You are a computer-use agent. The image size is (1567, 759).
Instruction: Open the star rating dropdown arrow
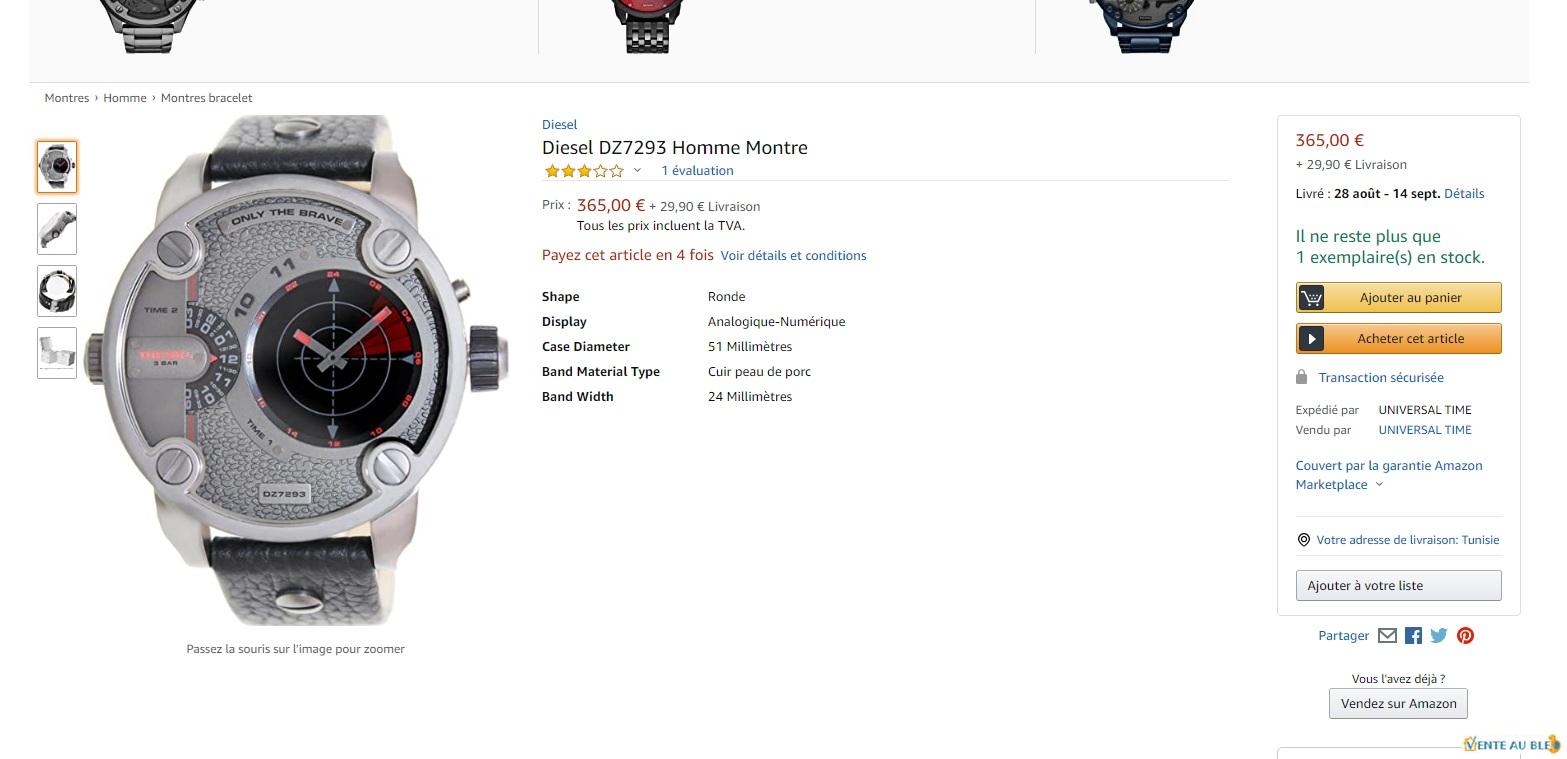click(637, 170)
